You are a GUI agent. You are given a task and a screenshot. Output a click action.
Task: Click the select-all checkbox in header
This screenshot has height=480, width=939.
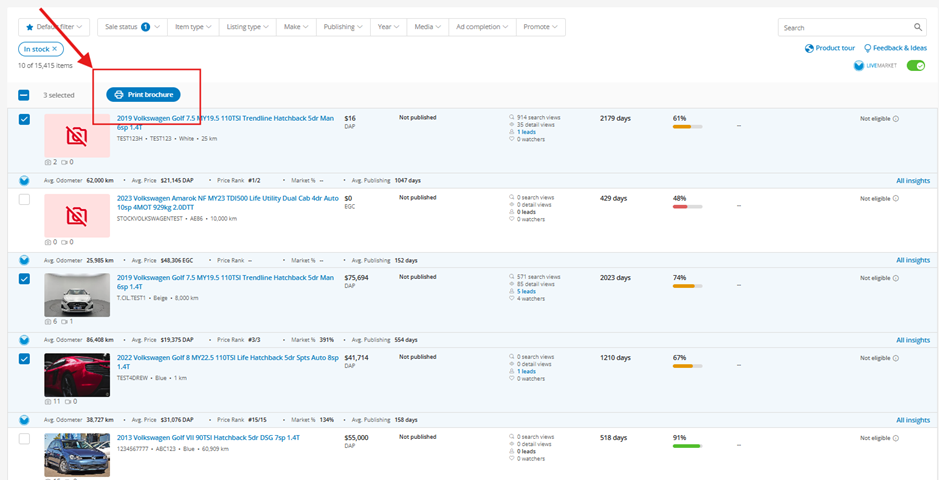(24, 95)
